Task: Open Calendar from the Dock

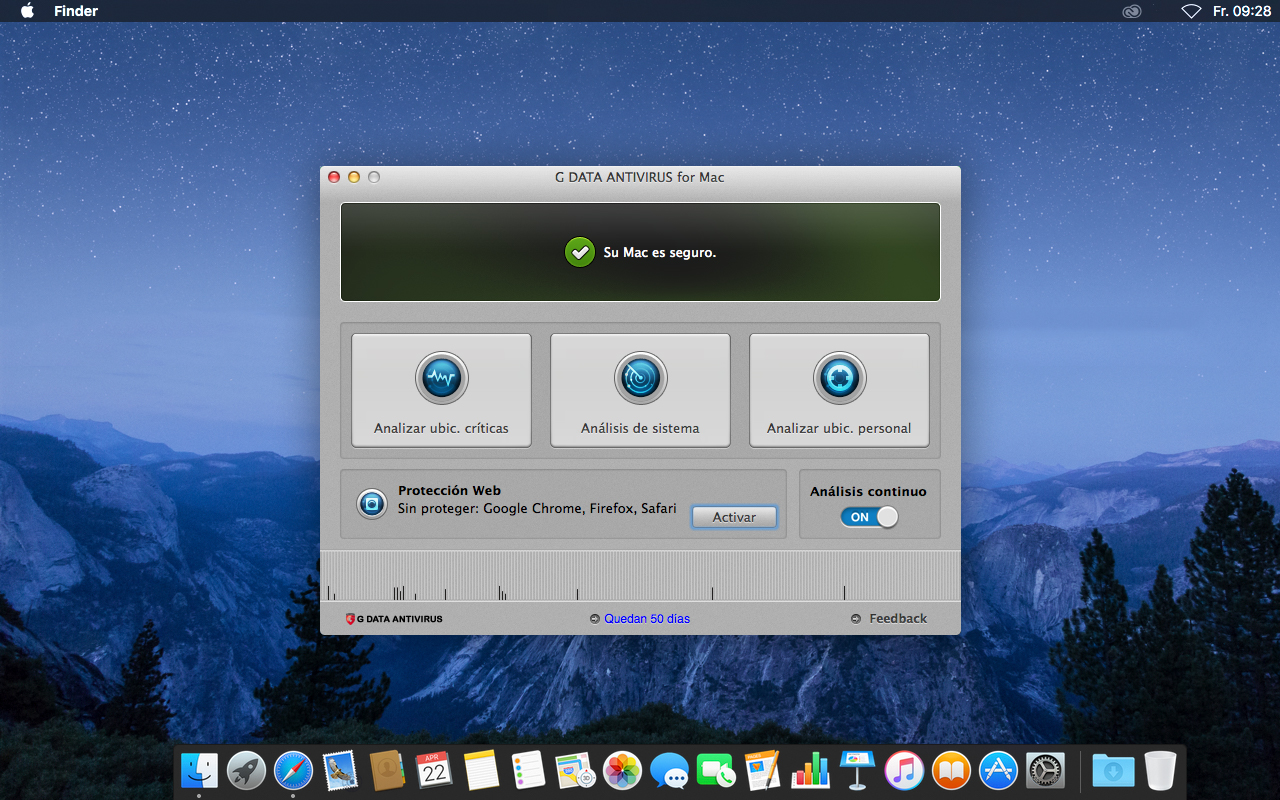Action: 434,770
